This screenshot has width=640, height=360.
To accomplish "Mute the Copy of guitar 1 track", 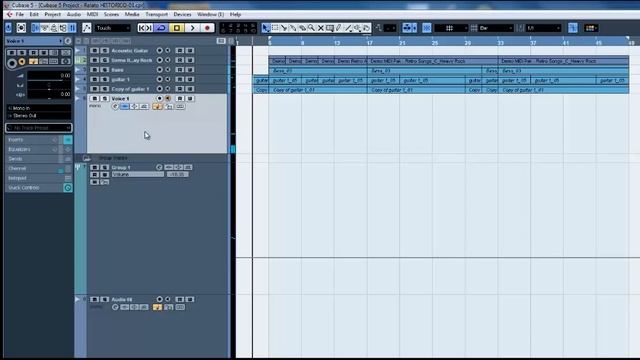I will [95, 89].
